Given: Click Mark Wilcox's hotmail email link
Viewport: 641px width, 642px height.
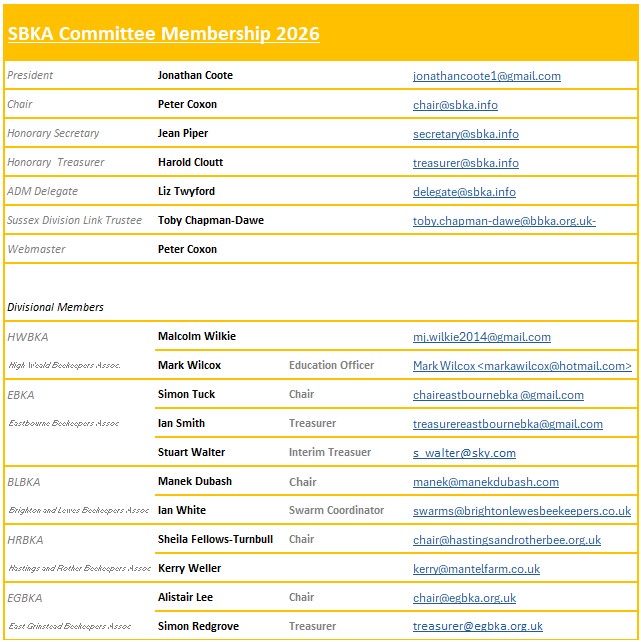Looking at the screenshot, I should click(522, 366).
